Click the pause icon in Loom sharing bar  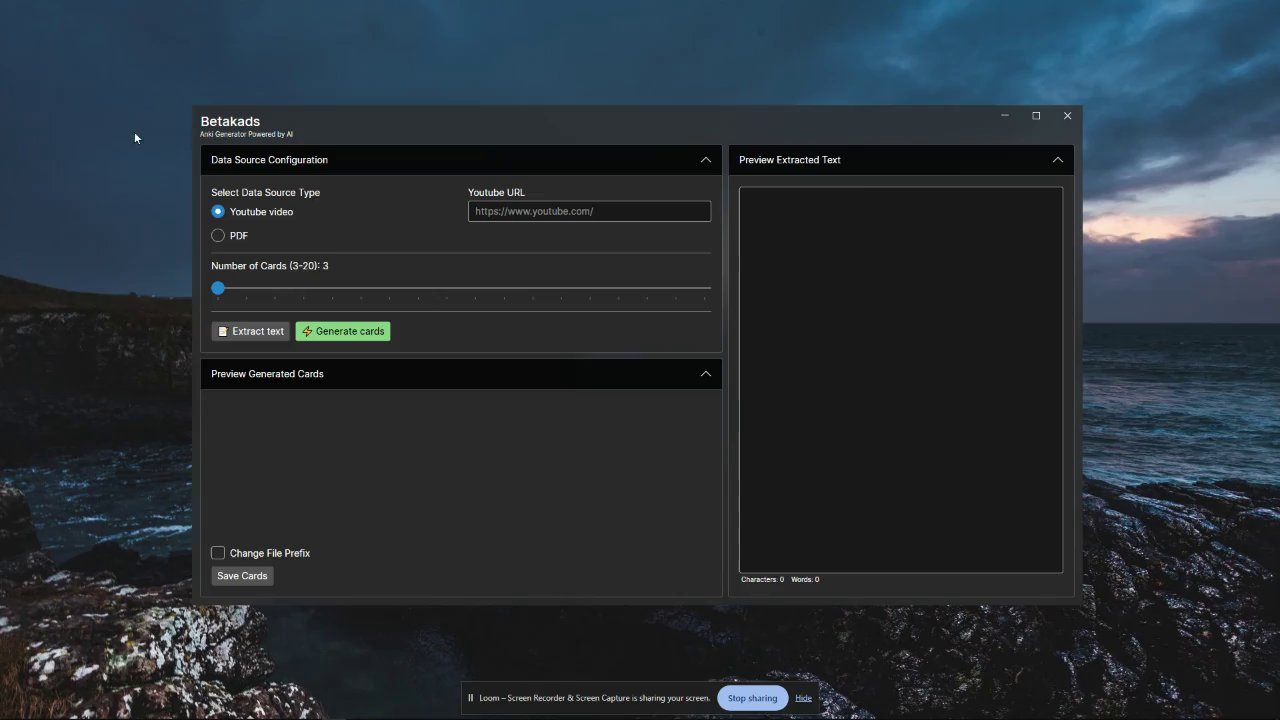pos(470,698)
